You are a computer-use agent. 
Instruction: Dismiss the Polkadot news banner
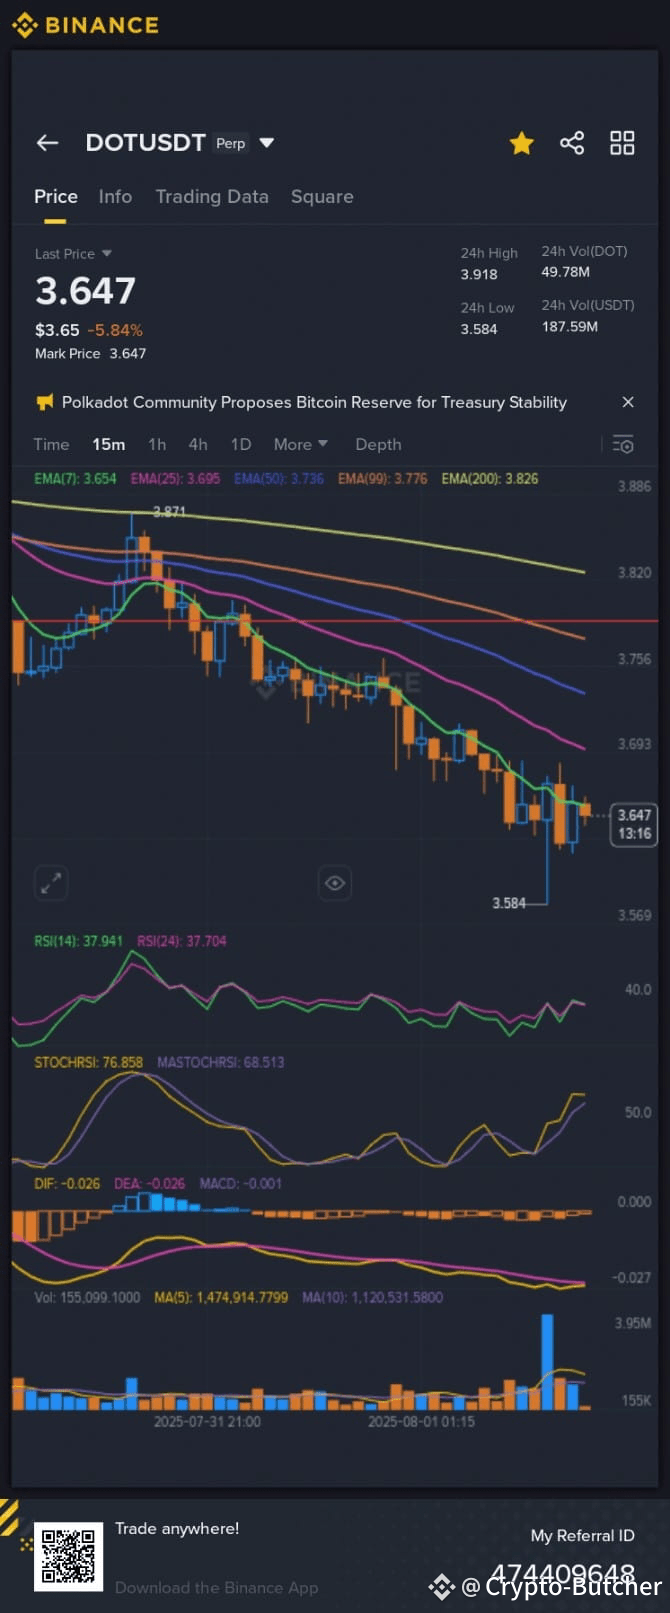(x=628, y=402)
